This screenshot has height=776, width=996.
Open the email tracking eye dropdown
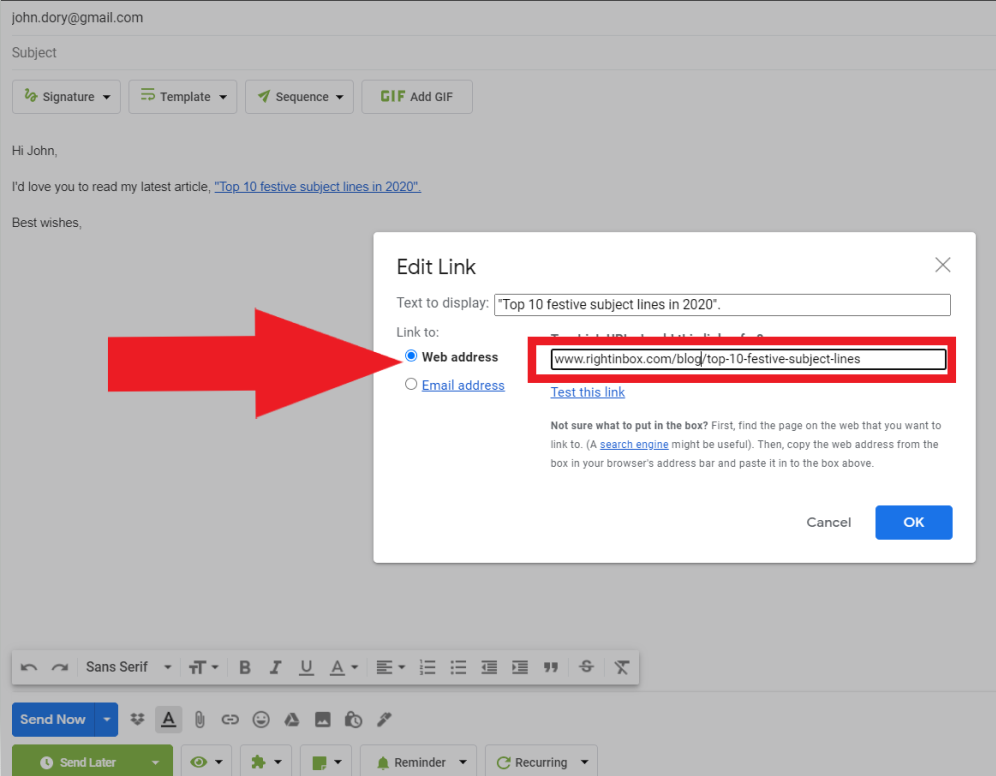pyautogui.click(x=206, y=762)
